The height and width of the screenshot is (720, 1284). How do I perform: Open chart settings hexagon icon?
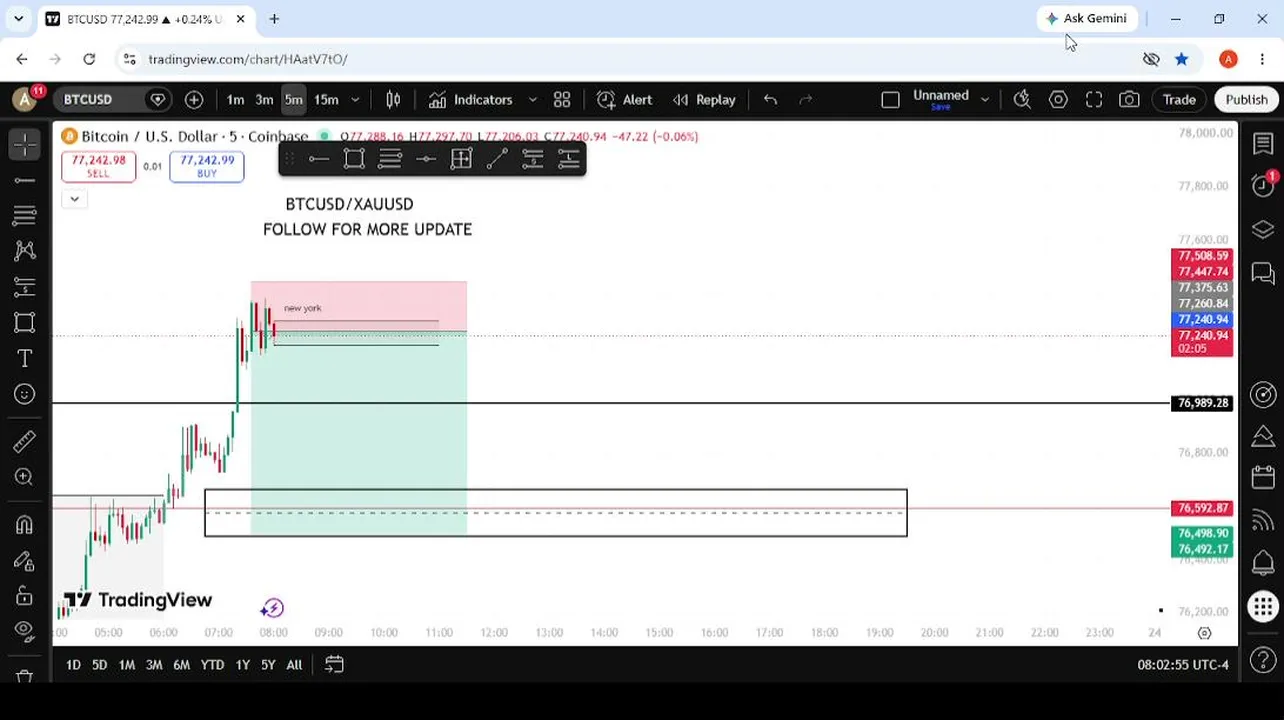click(x=1058, y=99)
